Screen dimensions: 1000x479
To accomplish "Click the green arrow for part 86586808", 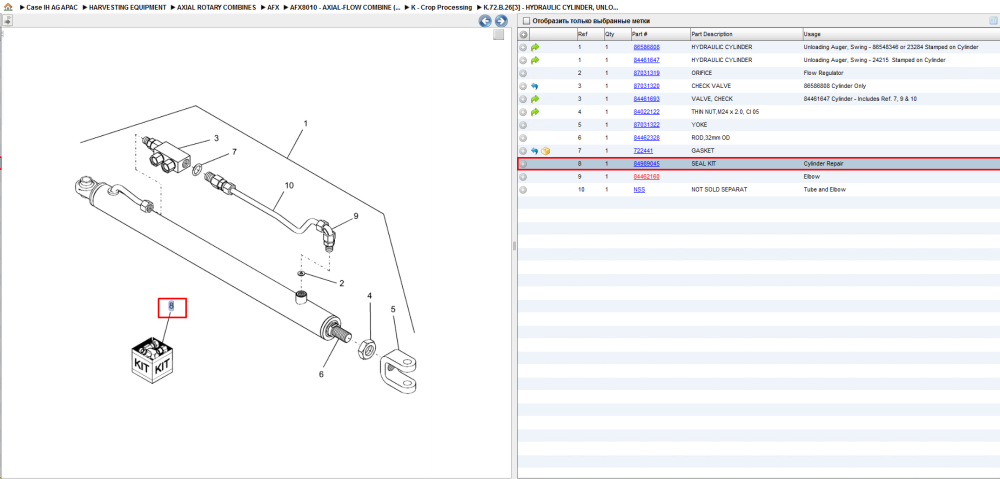I will coord(535,47).
